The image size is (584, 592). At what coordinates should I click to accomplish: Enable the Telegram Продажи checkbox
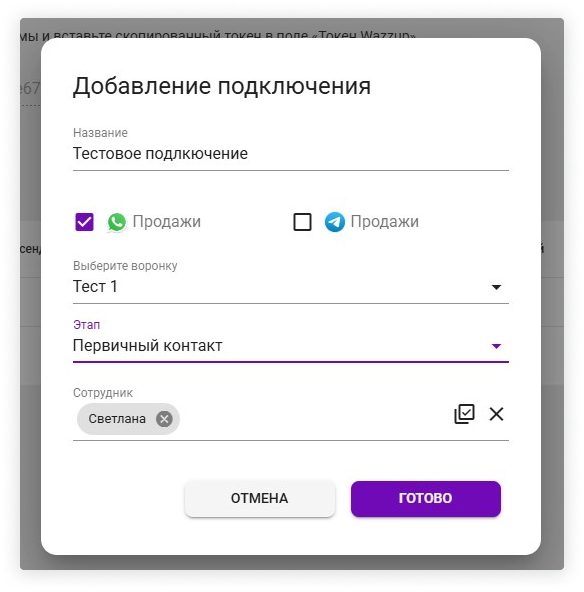click(302, 222)
